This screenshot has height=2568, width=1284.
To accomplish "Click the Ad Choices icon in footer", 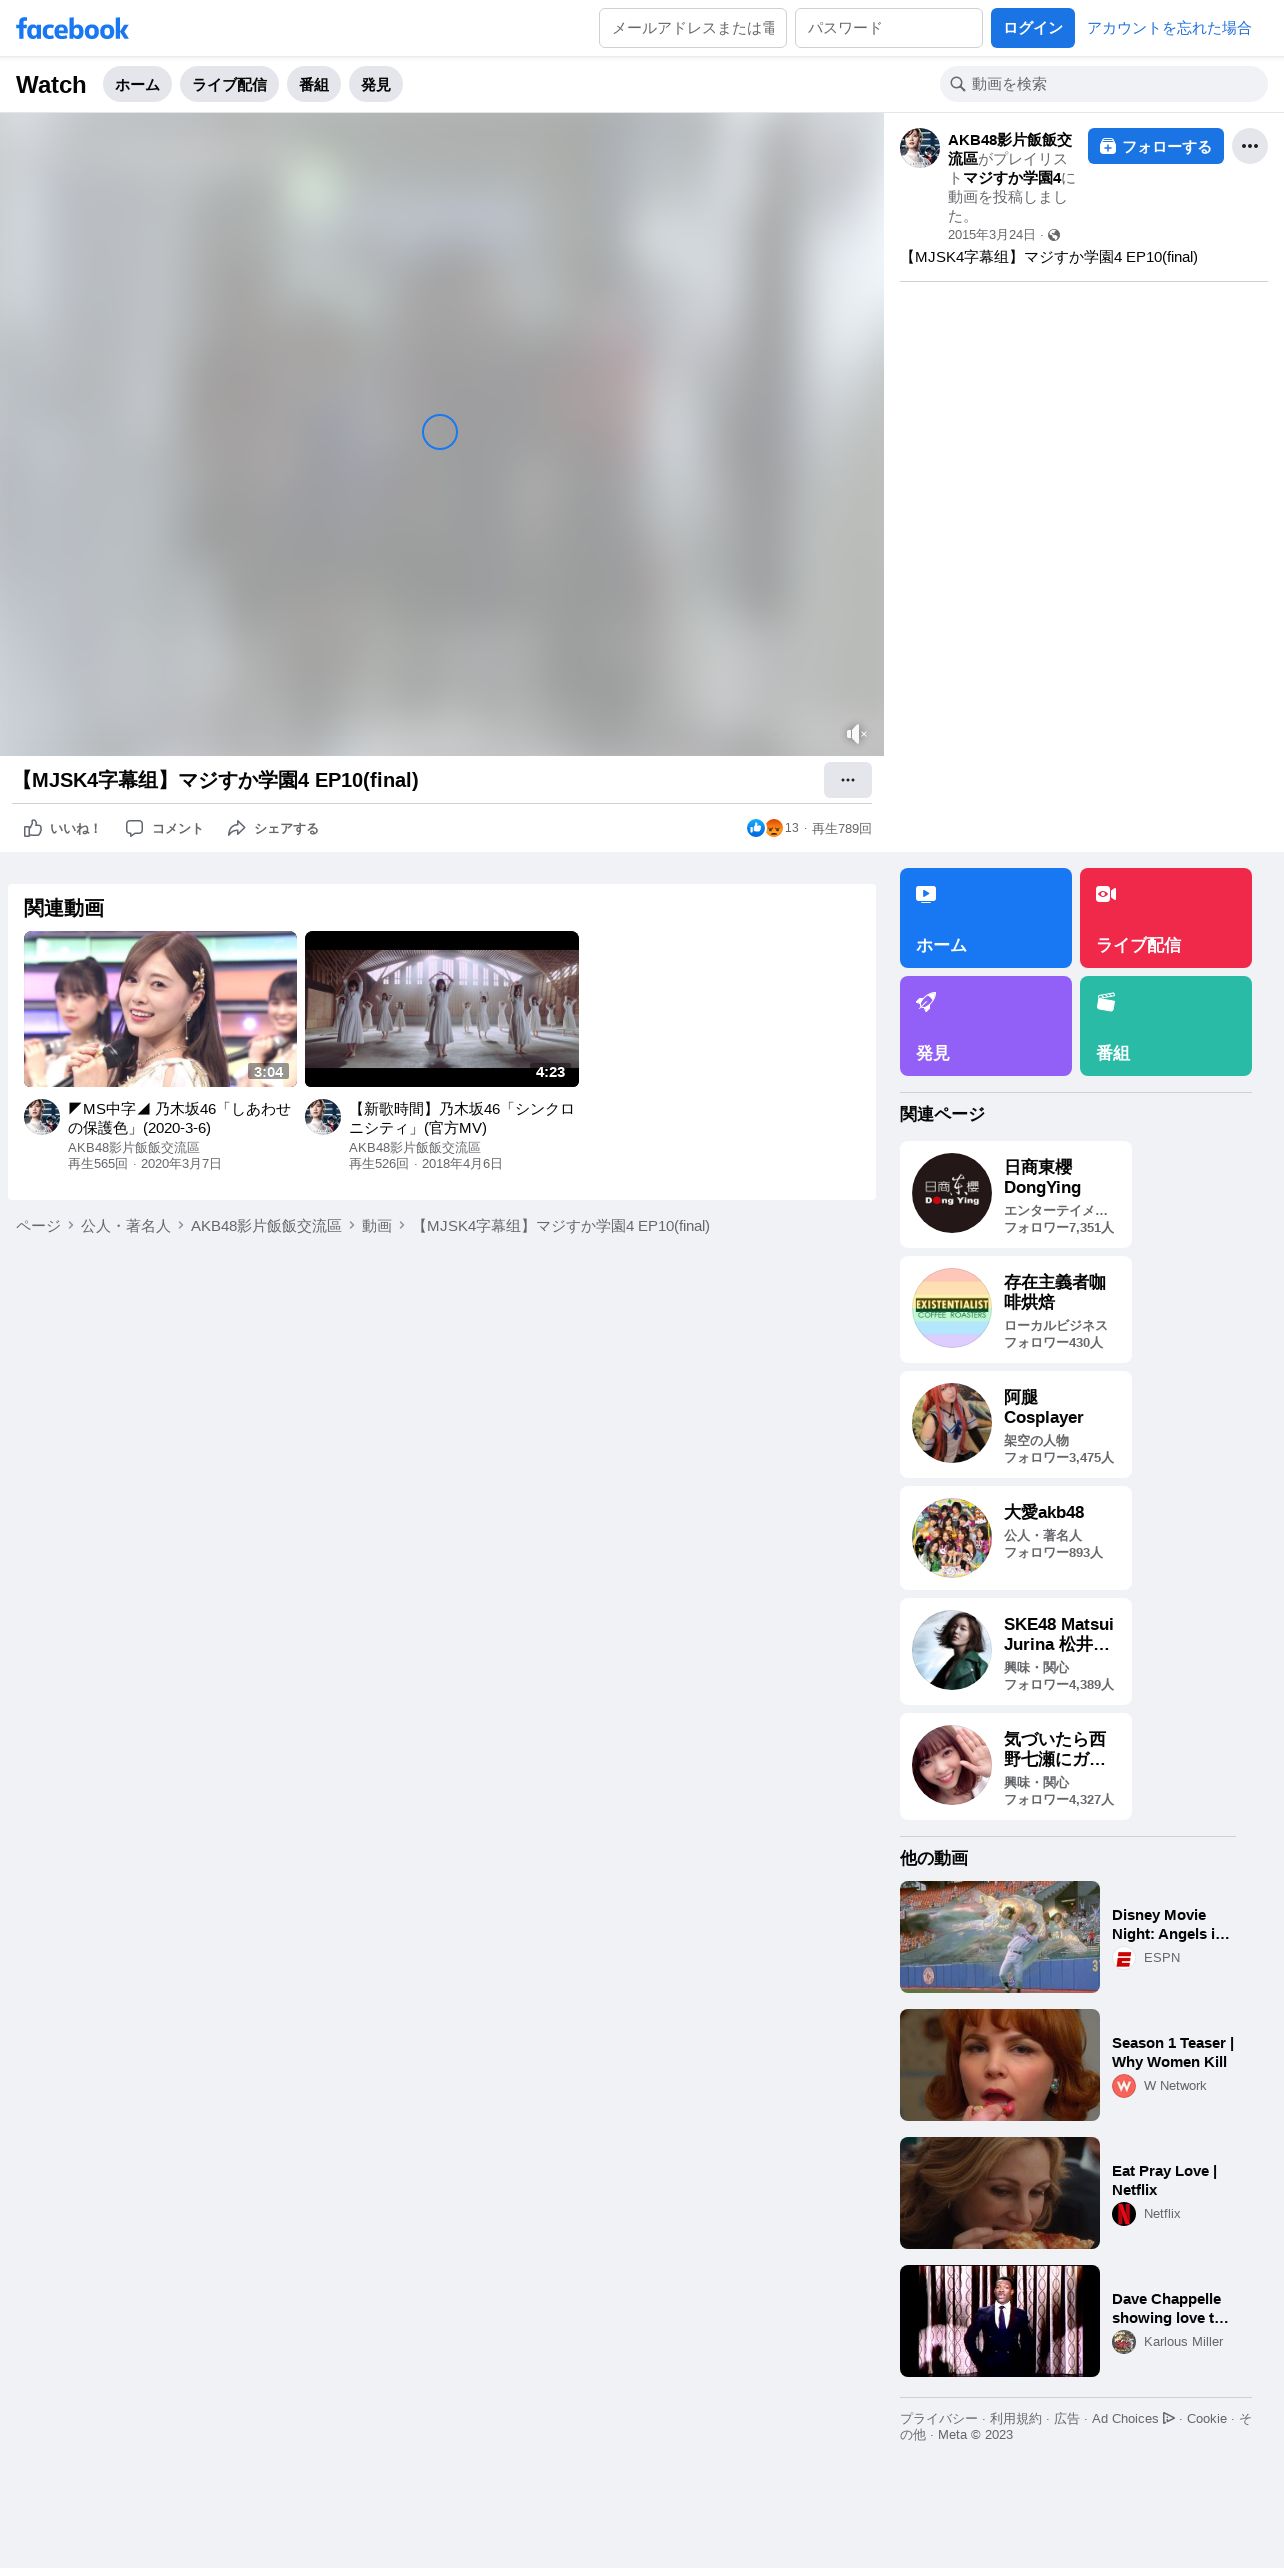I will (x=1168, y=2418).
